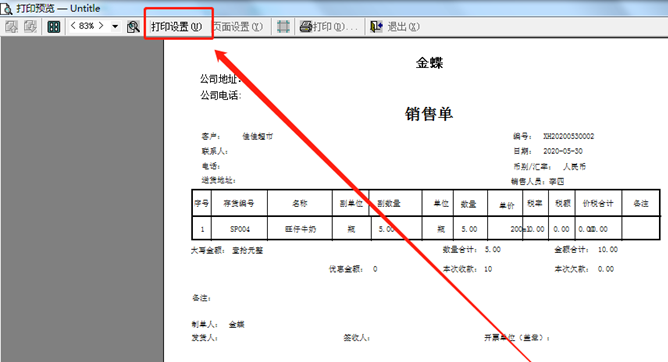Click the 83% zoom value

[86, 26]
